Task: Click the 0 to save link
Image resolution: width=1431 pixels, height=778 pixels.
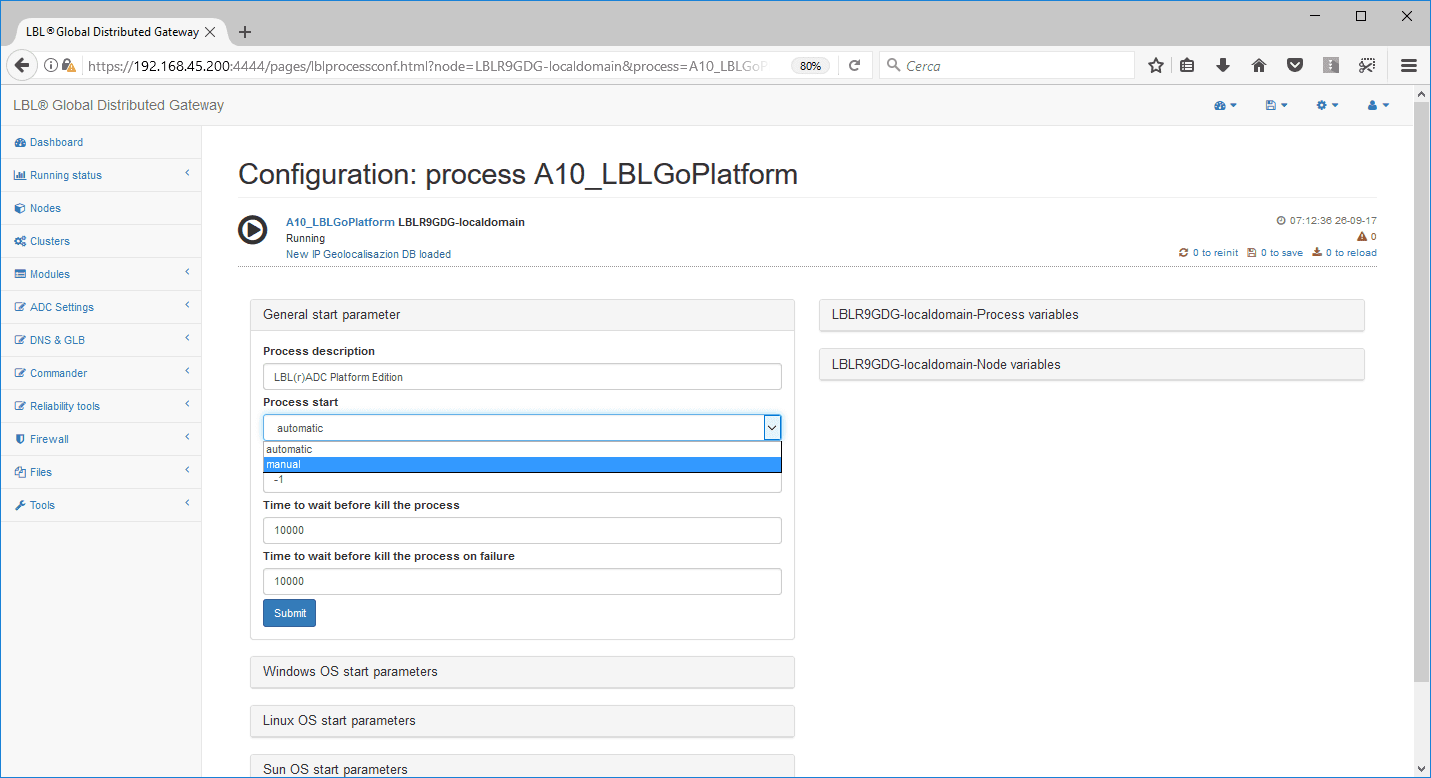Action: [1275, 253]
